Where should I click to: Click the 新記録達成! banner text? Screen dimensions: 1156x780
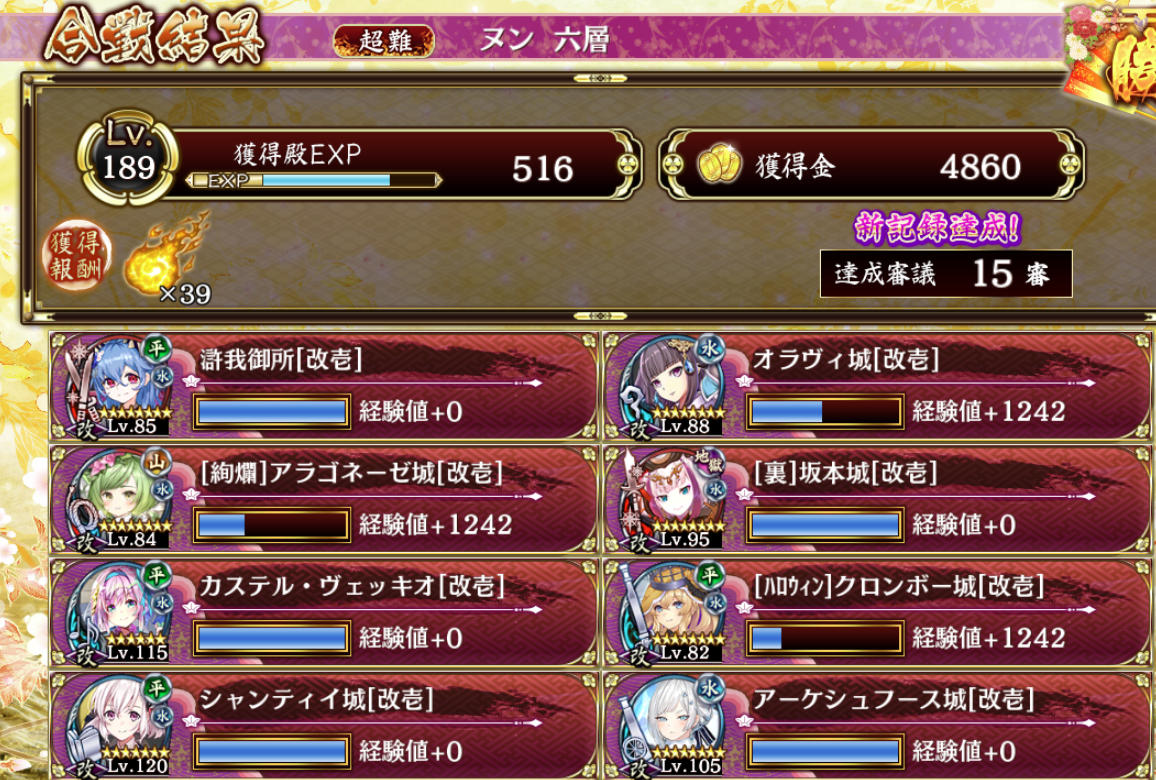point(937,228)
